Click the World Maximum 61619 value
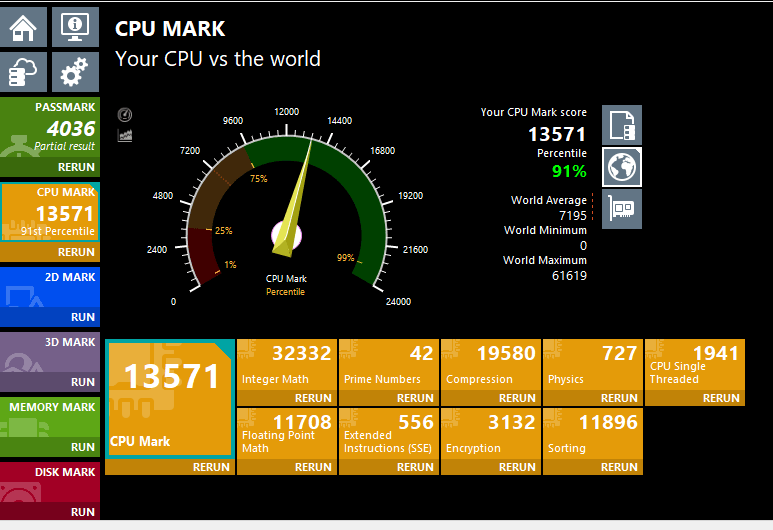Screen dimensions: 773x530 click(x=569, y=276)
